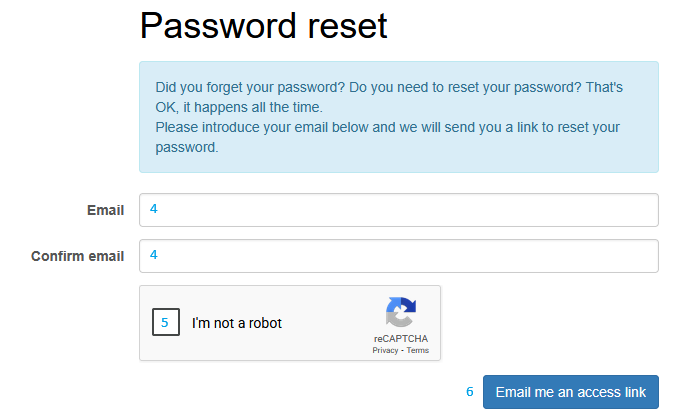Screen dimensions: 673x415
Task: Click the blue information message box
Action: pos(398,117)
